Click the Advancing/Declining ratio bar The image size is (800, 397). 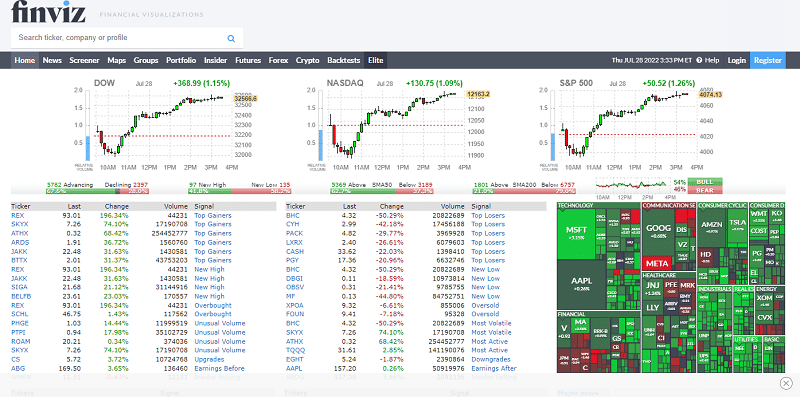tap(97, 191)
